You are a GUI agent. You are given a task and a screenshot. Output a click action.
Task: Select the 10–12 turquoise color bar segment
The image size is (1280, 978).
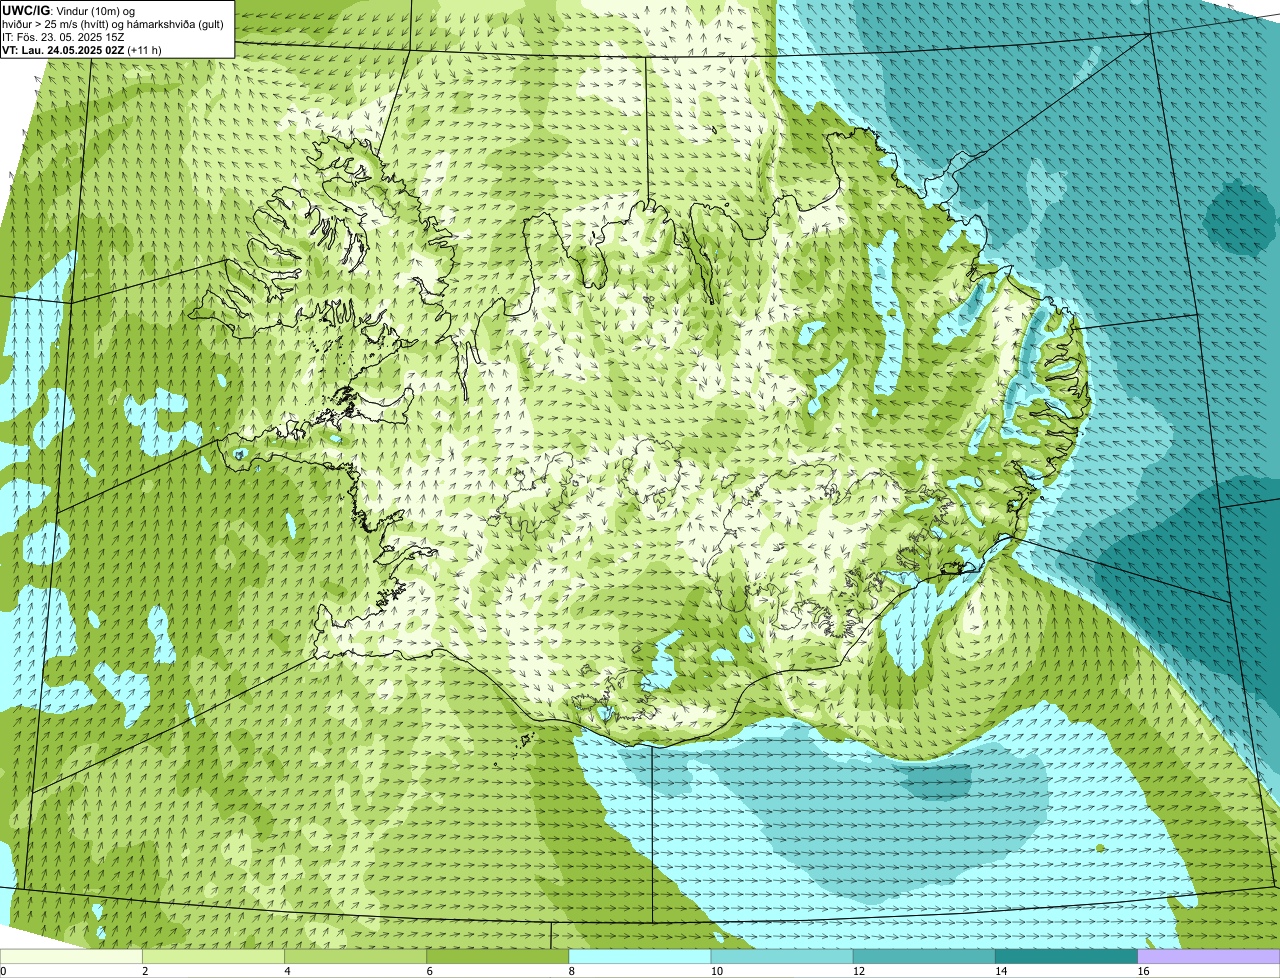[x=782, y=957]
